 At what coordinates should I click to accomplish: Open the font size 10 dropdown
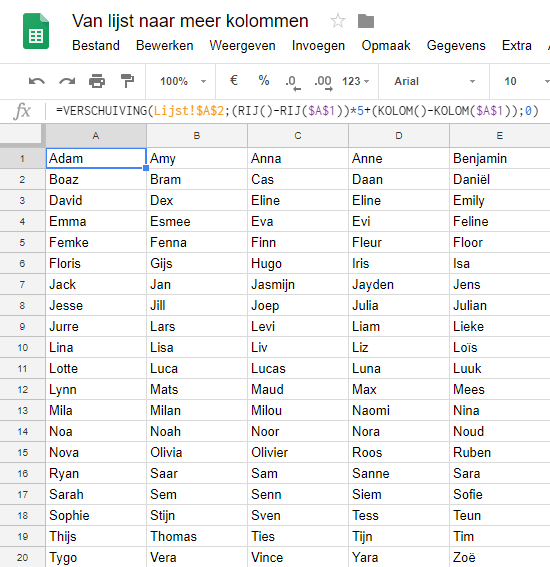coord(526,81)
